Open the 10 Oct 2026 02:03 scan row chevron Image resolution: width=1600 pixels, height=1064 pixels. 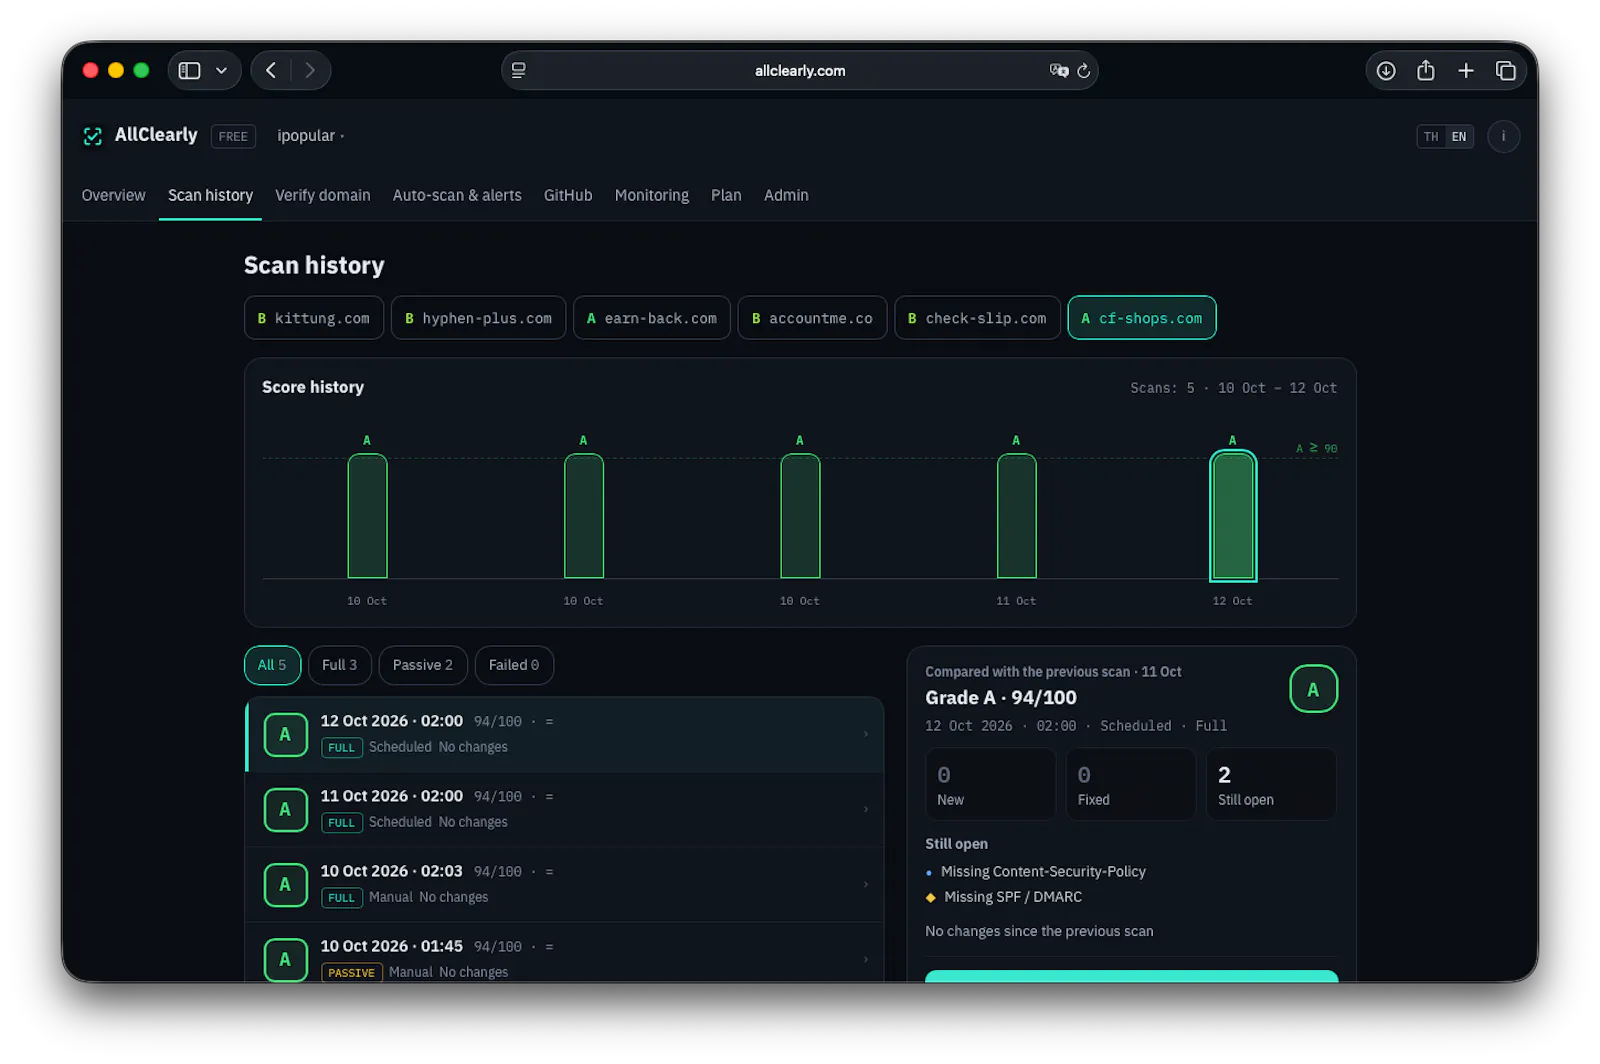point(865,884)
